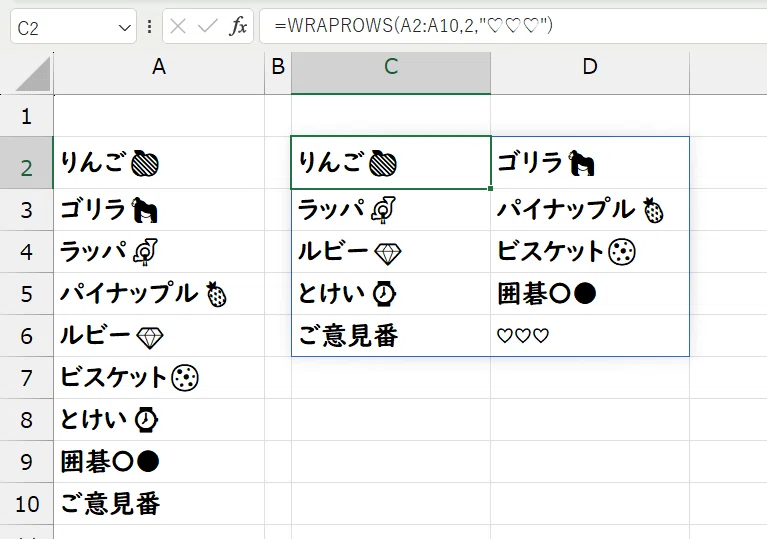
Task: Select cell D6 with three hearts
Action: pos(590,336)
